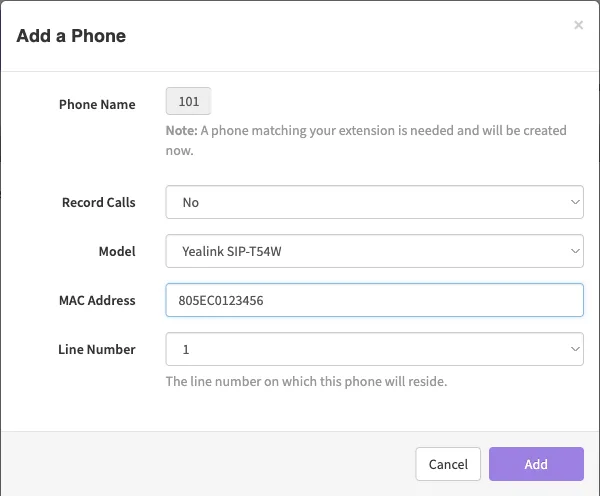Click the Line Number label
600x496 pixels.
[x=97, y=349]
